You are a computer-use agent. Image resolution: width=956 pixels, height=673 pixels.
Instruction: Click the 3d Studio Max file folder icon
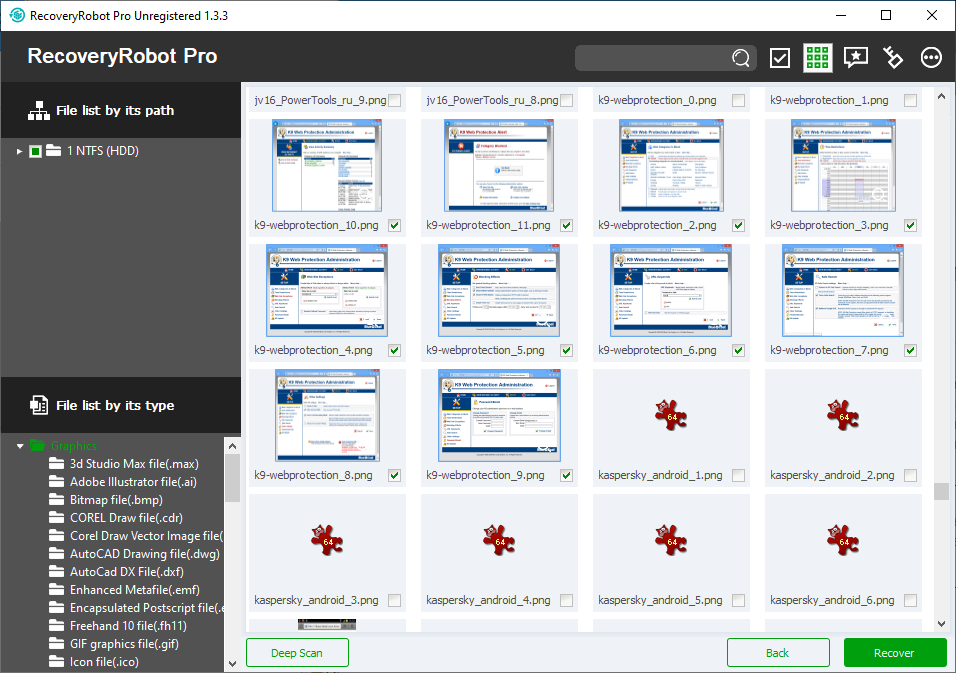[x=57, y=464]
